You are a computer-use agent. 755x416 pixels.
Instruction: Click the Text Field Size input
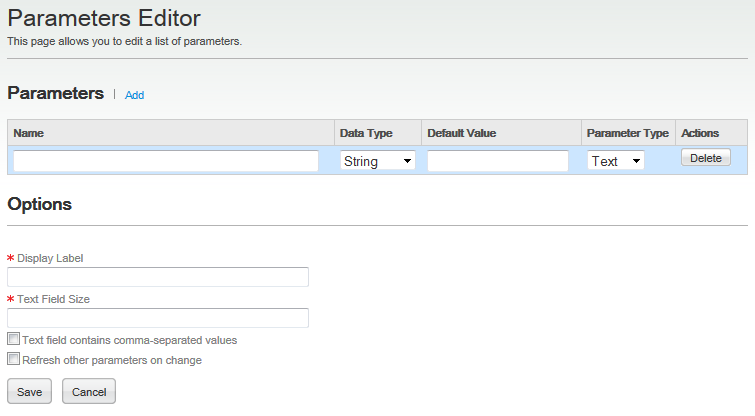158,318
